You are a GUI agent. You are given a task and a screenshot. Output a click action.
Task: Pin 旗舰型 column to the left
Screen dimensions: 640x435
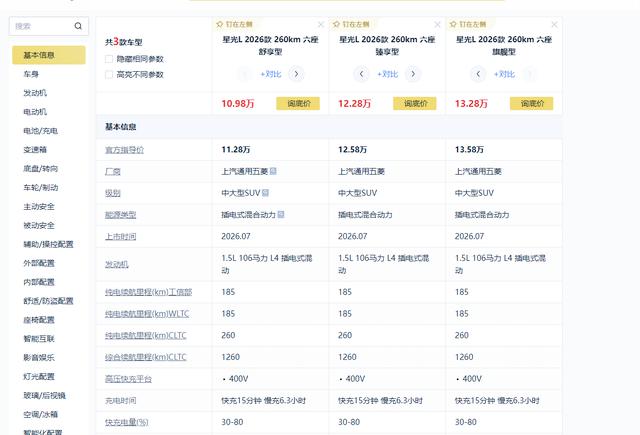(468, 24)
